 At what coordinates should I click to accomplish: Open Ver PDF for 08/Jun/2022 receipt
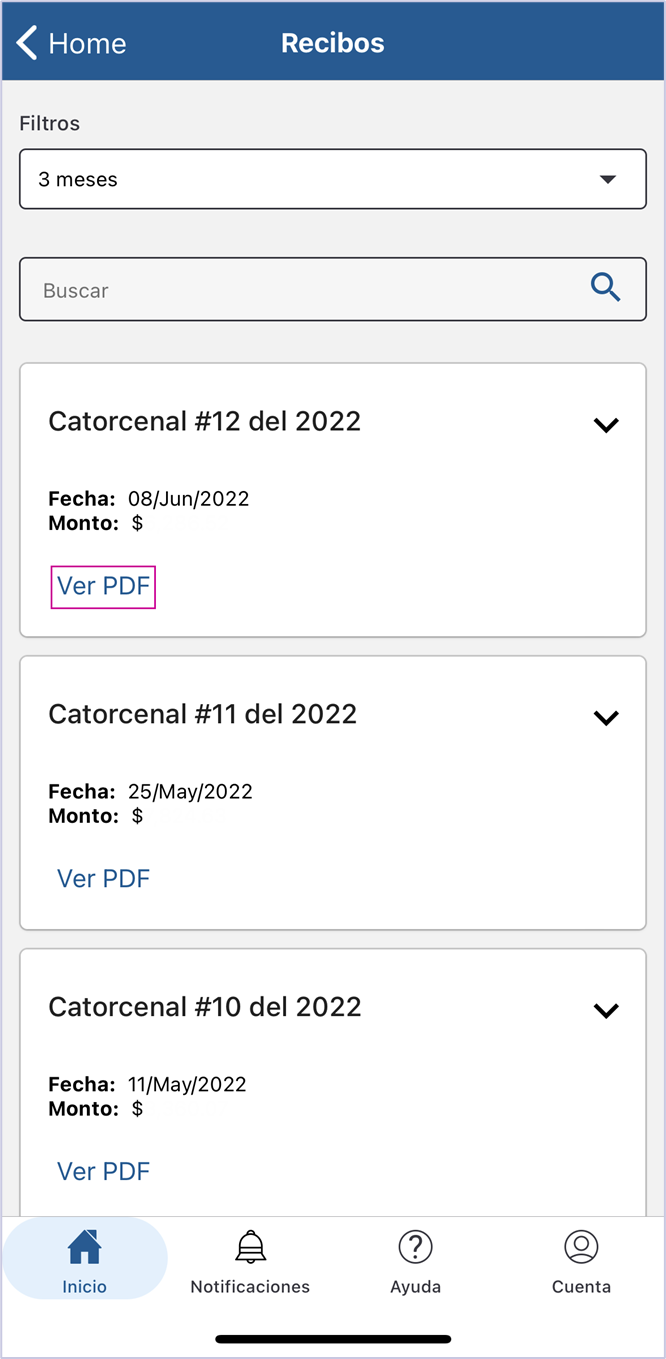tap(103, 586)
